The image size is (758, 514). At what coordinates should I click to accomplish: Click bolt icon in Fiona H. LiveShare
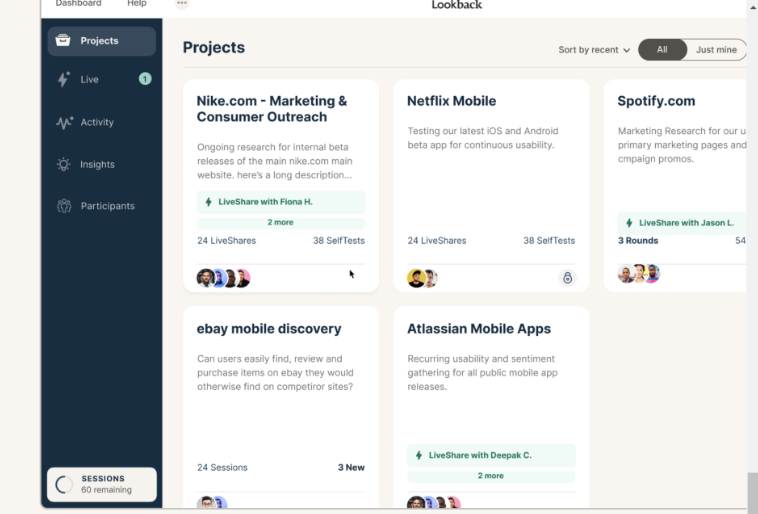coord(208,202)
